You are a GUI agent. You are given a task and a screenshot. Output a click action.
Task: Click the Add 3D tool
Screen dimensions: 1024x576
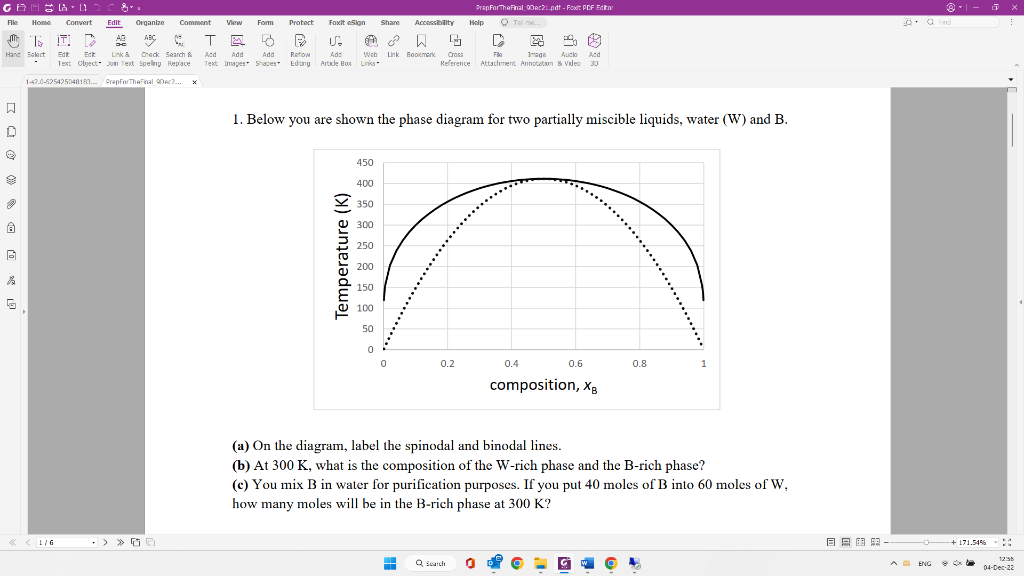[x=594, y=50]
